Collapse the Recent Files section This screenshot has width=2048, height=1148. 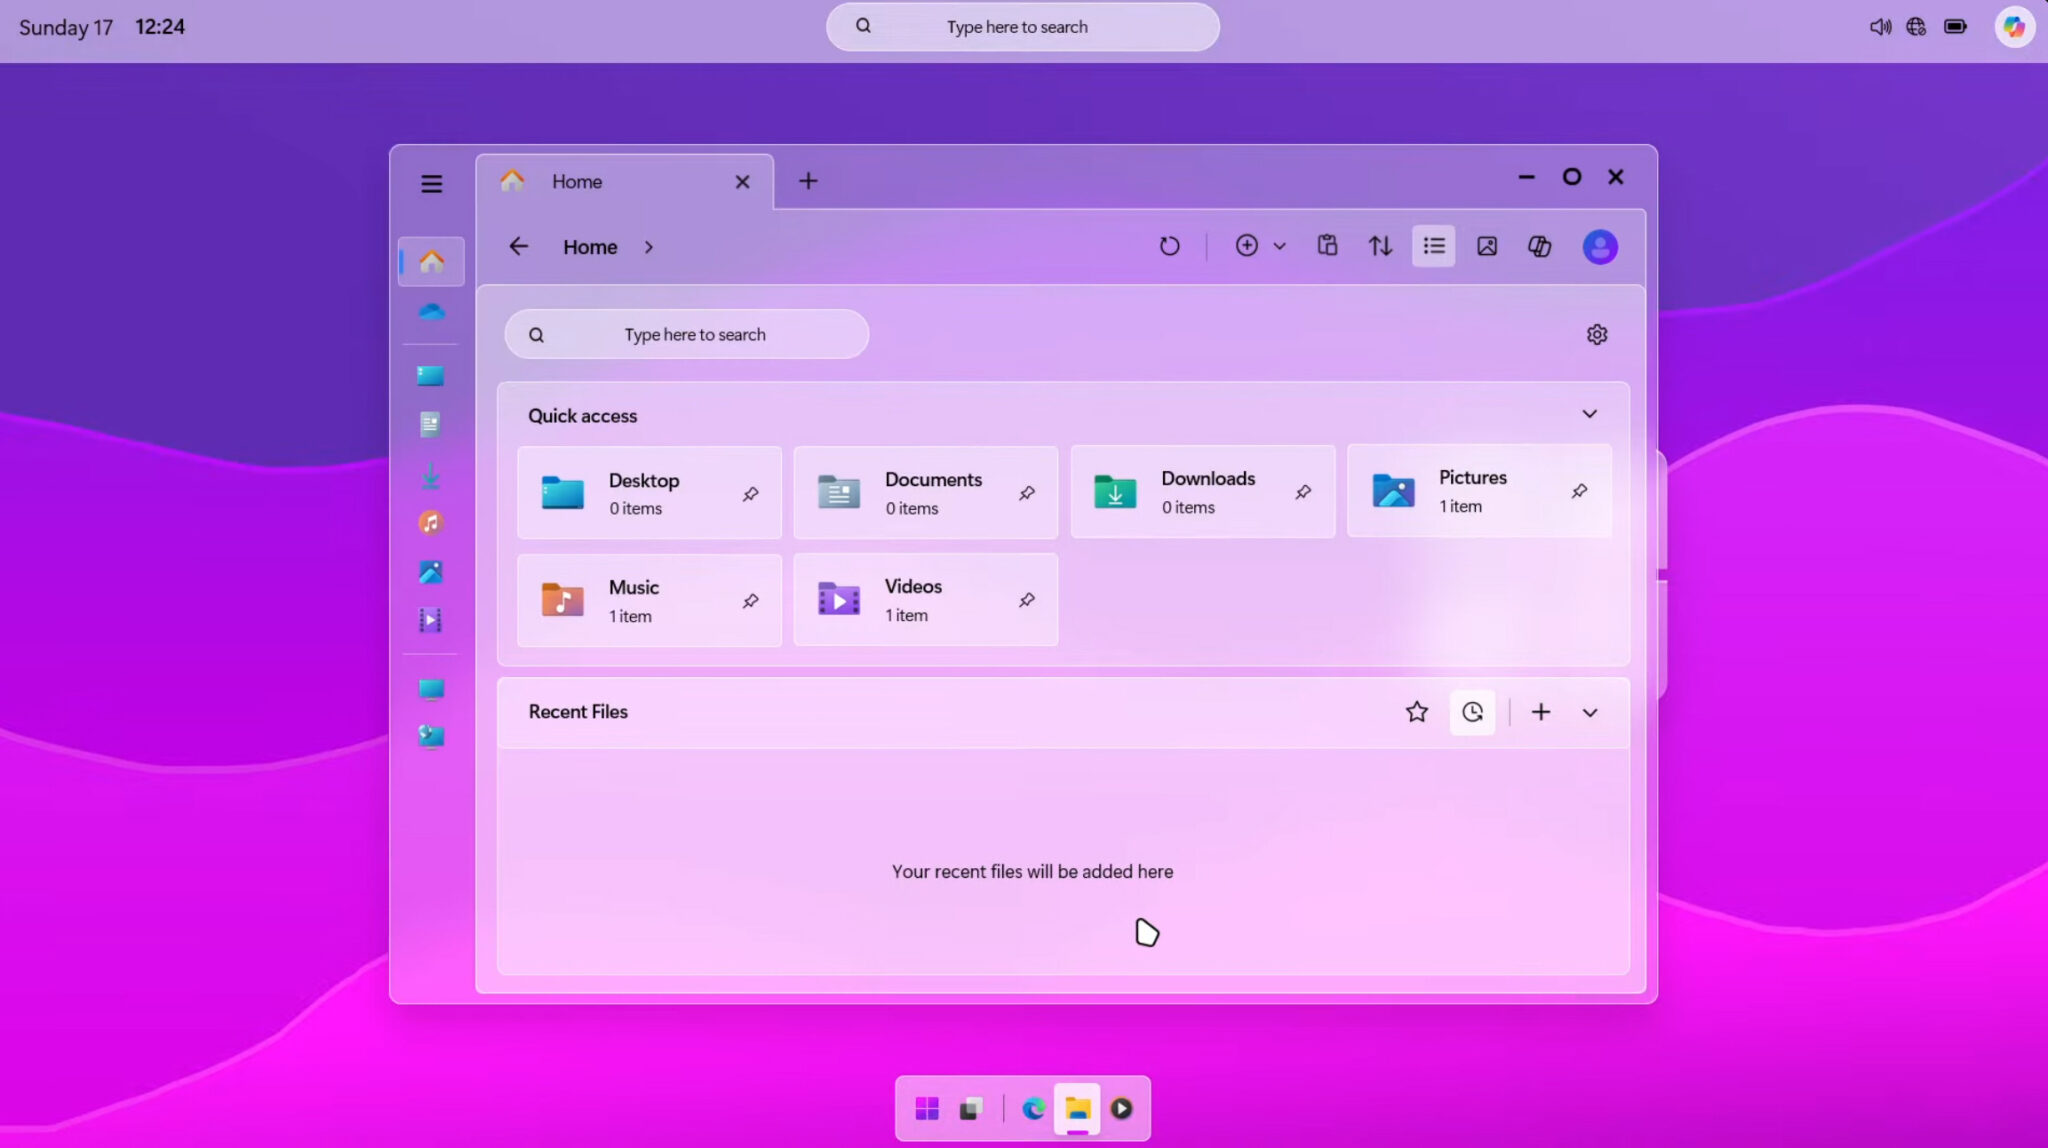(1589, 712)
